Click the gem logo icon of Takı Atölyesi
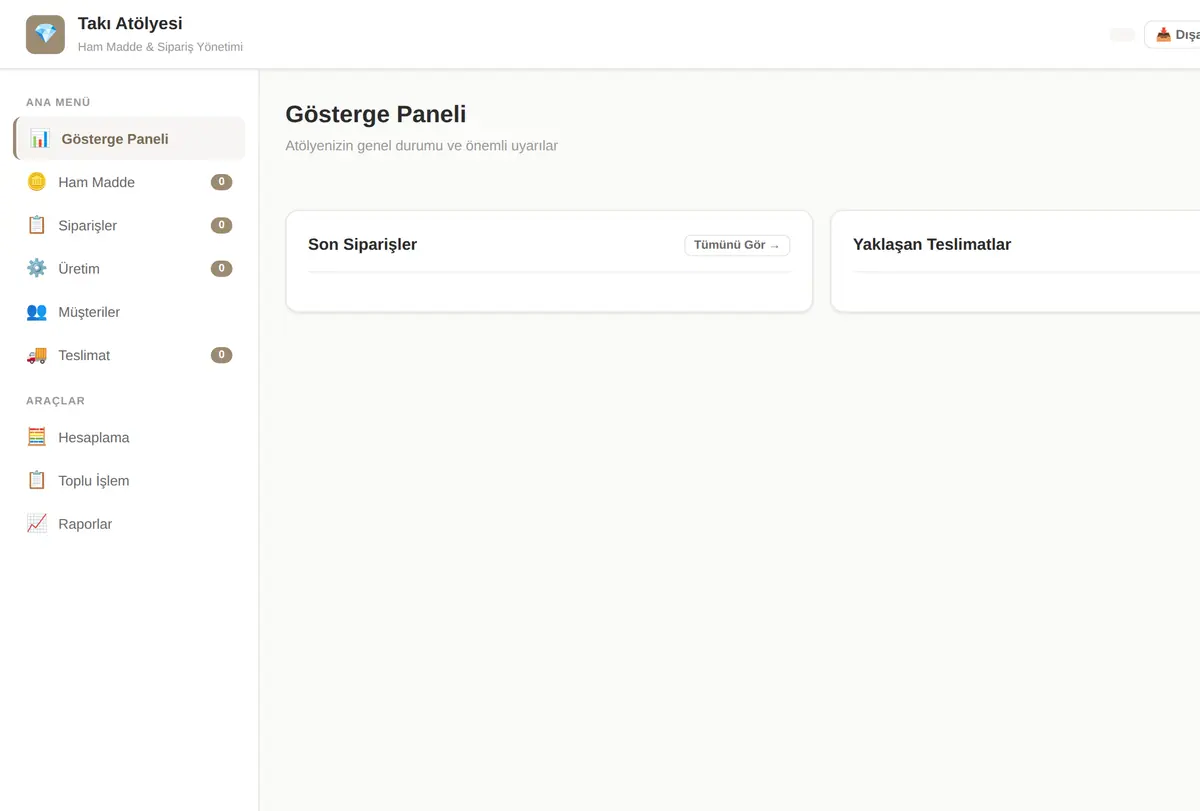Image resolution: width=1200 pixels, height=811 pixels. 45,34
